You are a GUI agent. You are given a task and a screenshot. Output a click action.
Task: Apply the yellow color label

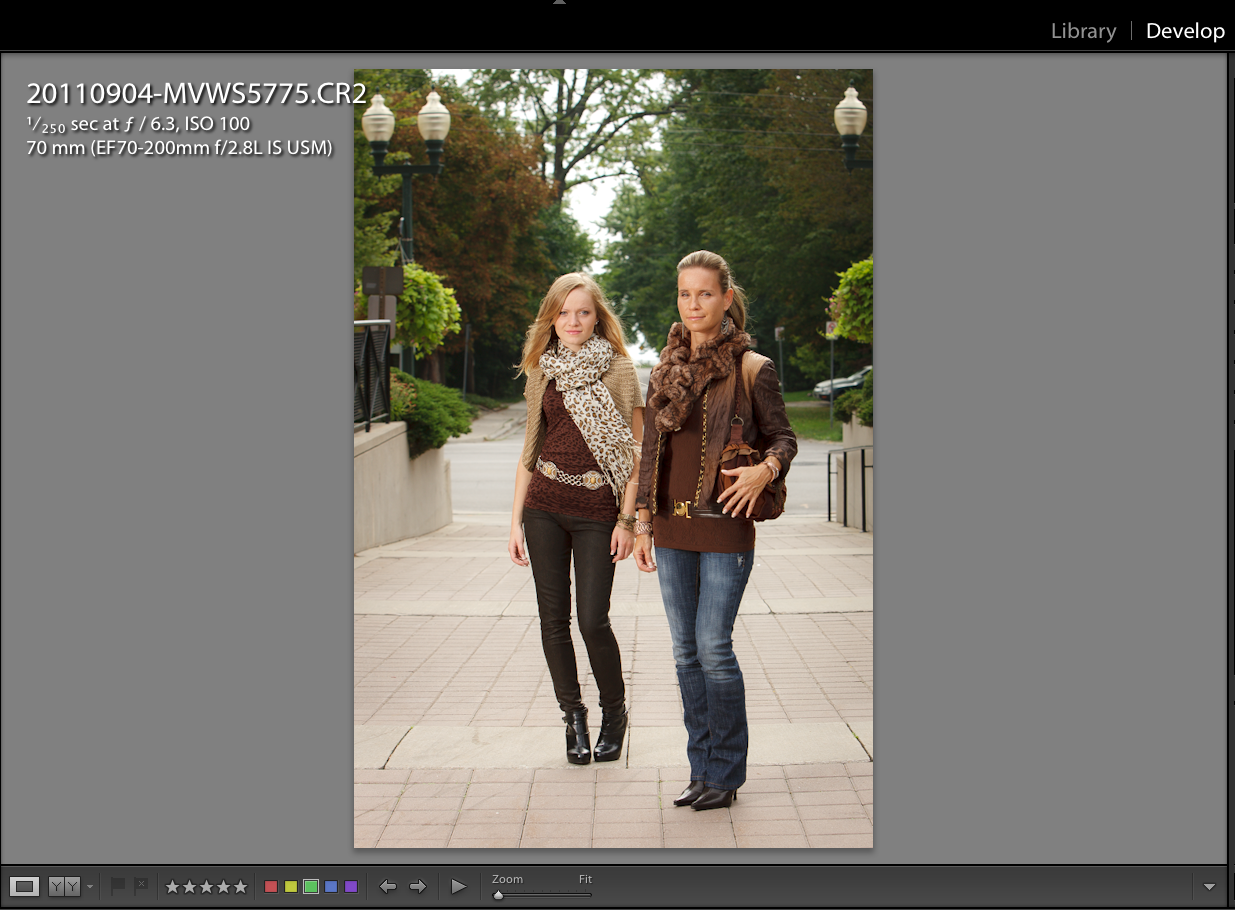[291, 887]
